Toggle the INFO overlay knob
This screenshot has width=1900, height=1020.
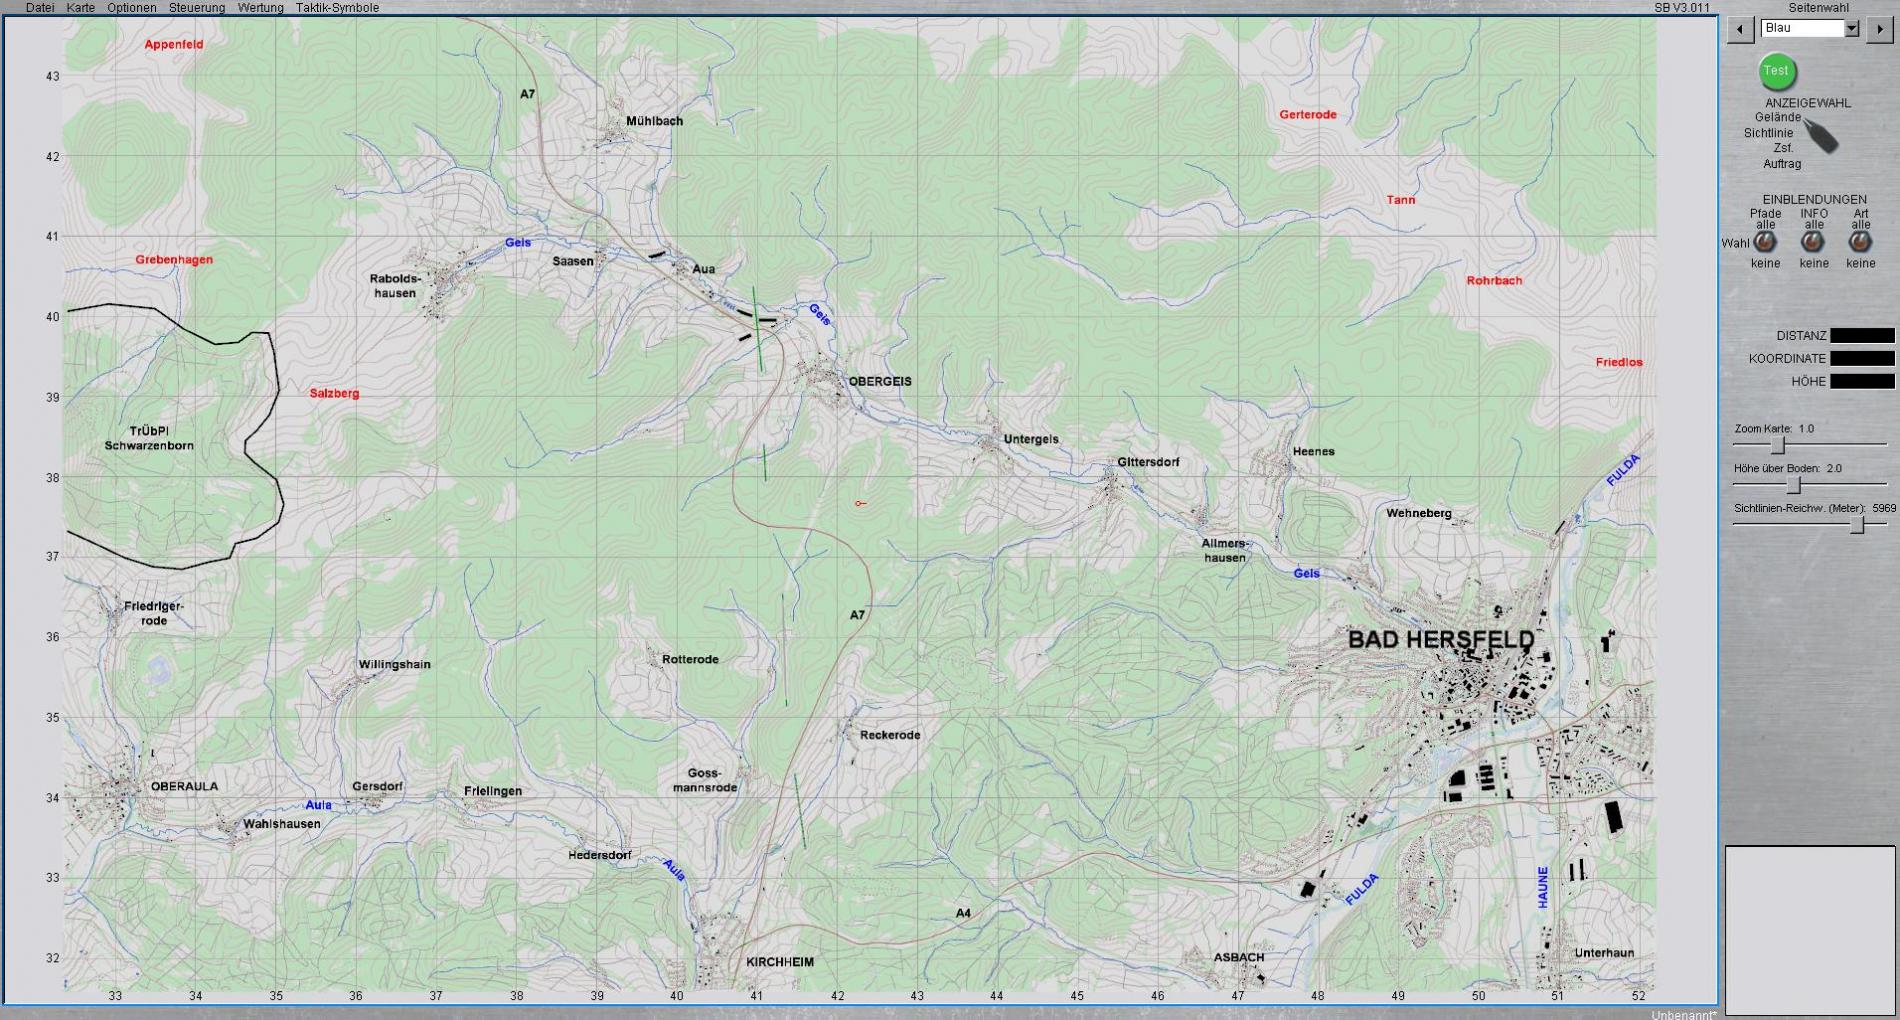[1812, 242]
